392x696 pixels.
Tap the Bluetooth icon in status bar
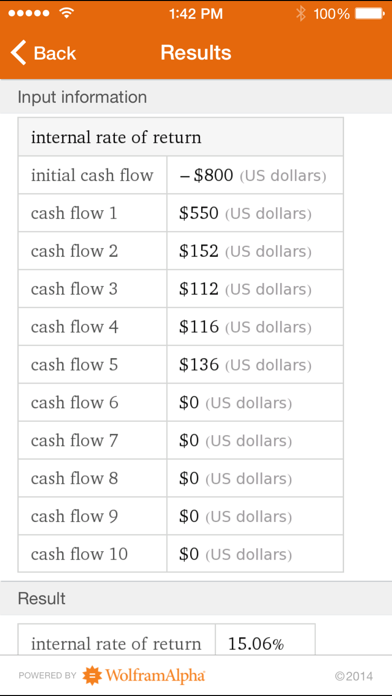[301, 14]
